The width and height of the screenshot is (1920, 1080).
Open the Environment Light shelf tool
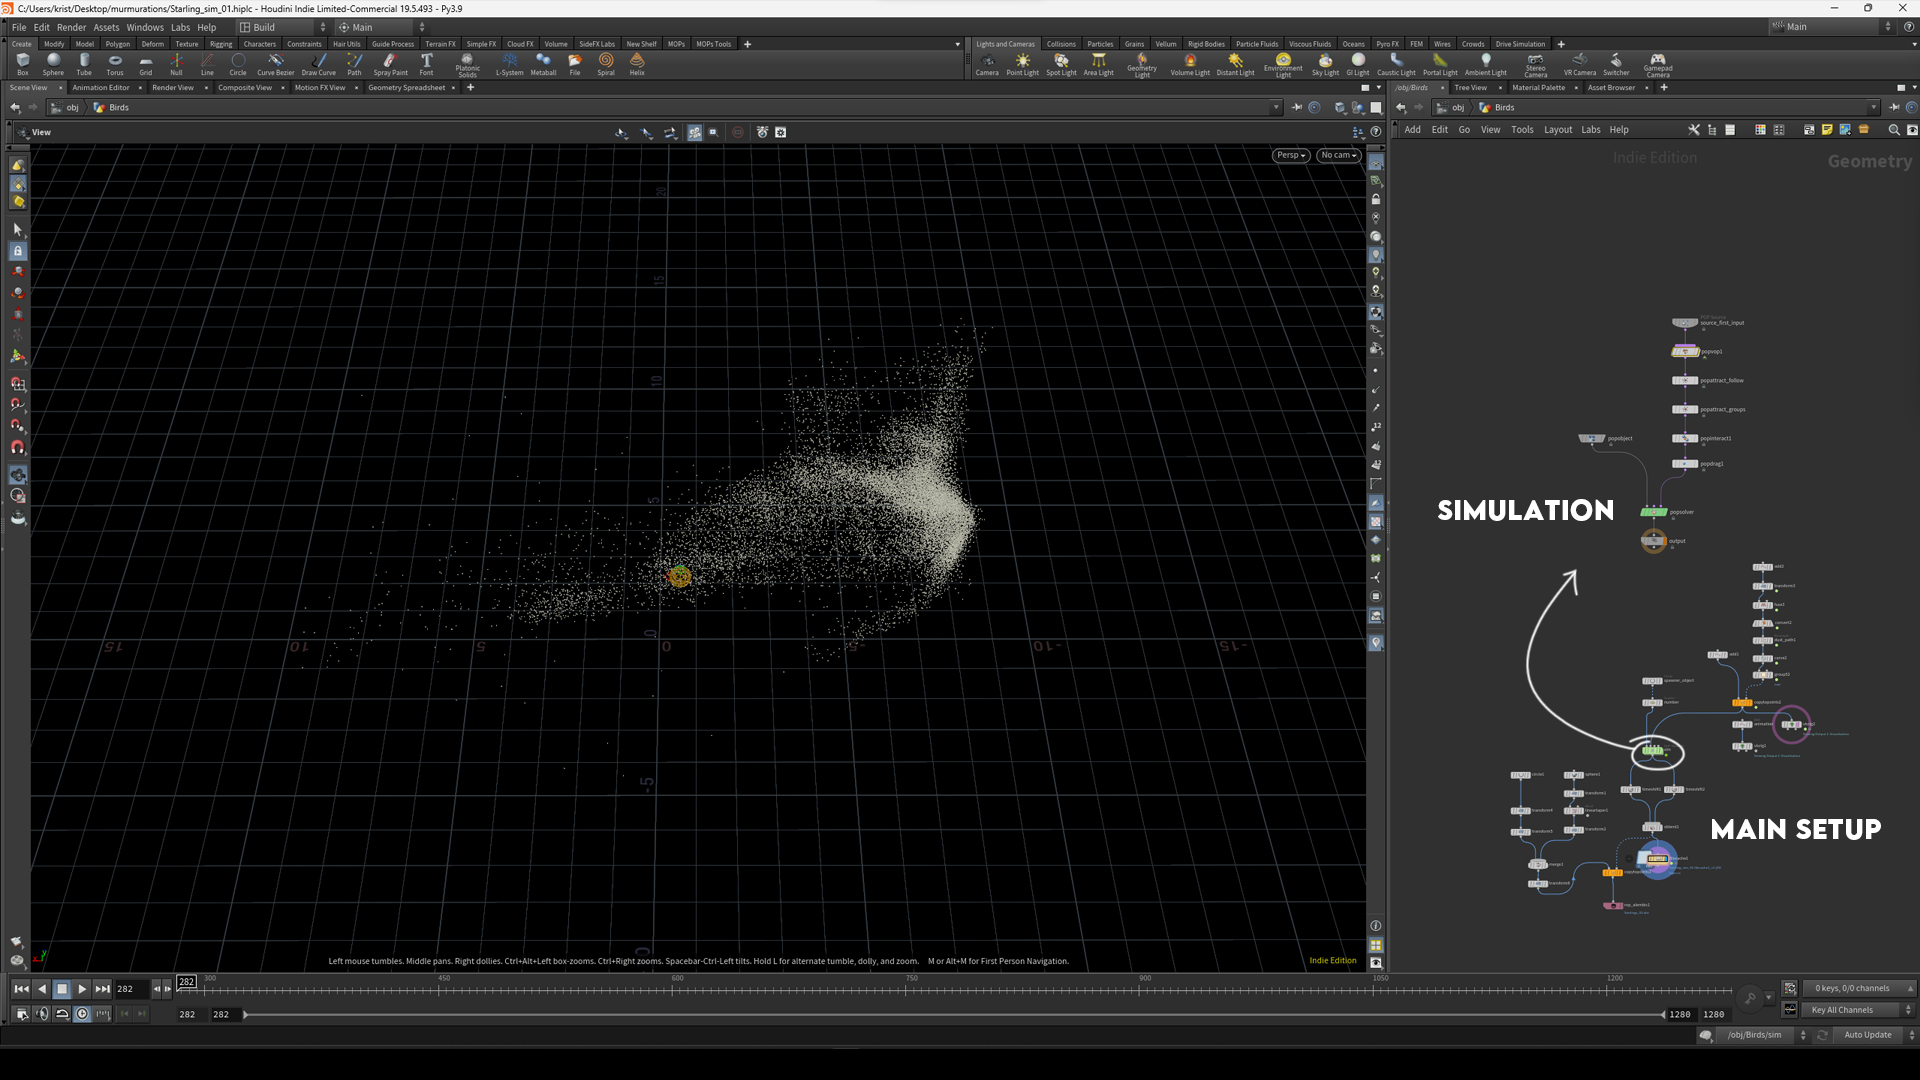[1283, 63]
